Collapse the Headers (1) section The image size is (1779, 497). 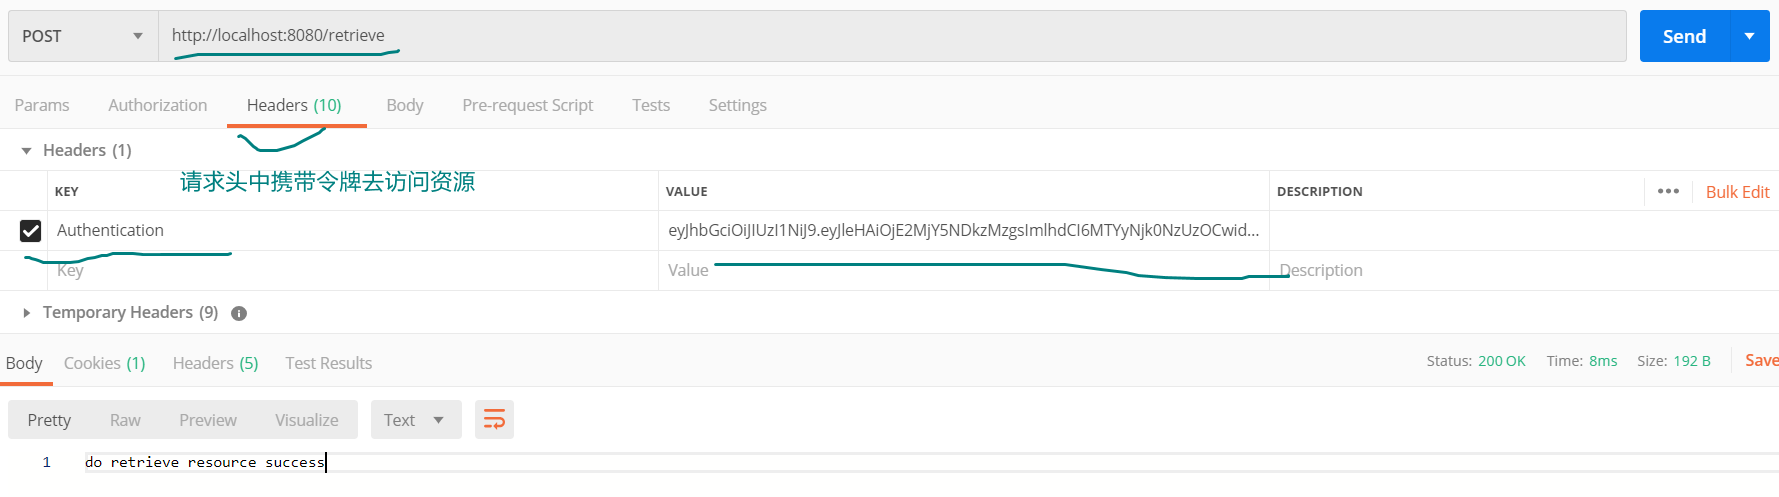(26, 150)
